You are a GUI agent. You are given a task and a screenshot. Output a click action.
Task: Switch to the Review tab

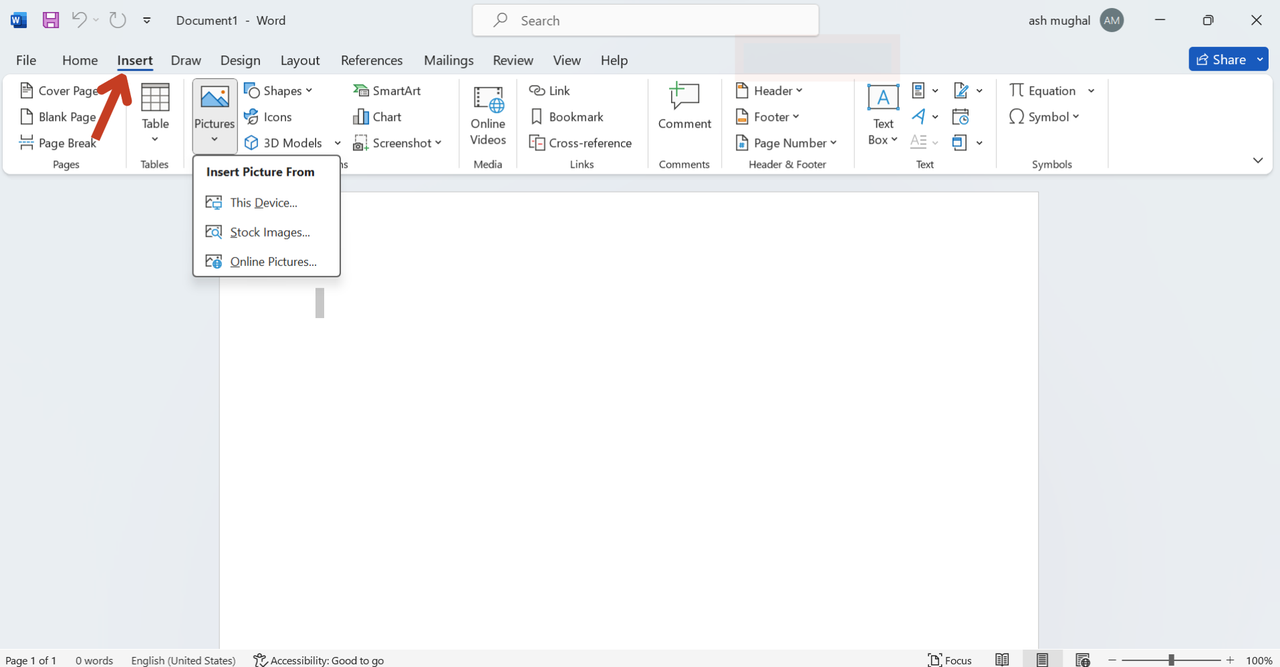tap(513, 60)
